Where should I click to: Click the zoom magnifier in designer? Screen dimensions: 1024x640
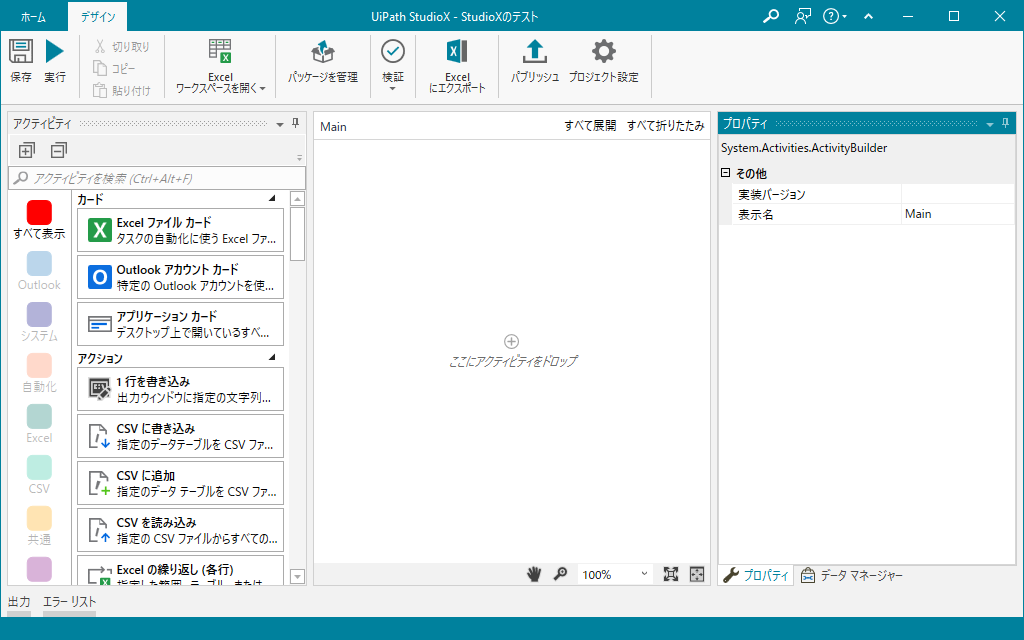click(560, 574)
